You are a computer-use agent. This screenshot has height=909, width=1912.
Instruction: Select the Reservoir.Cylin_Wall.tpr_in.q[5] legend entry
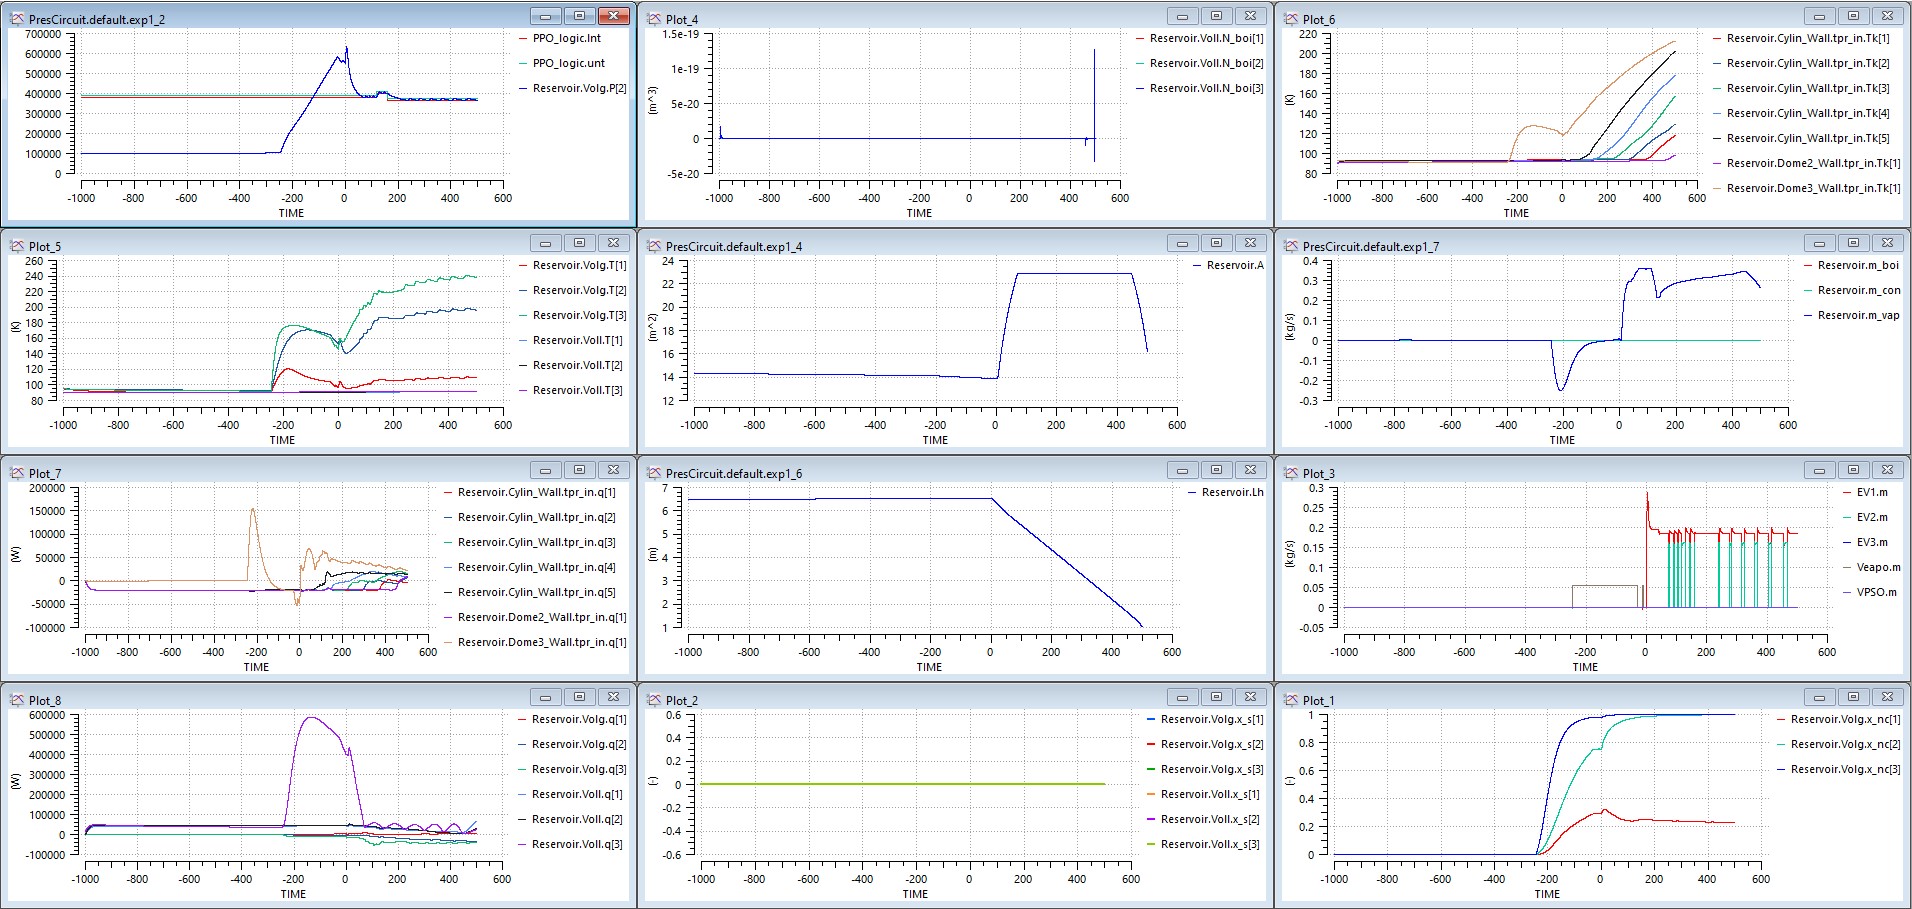tap(530, 592)
